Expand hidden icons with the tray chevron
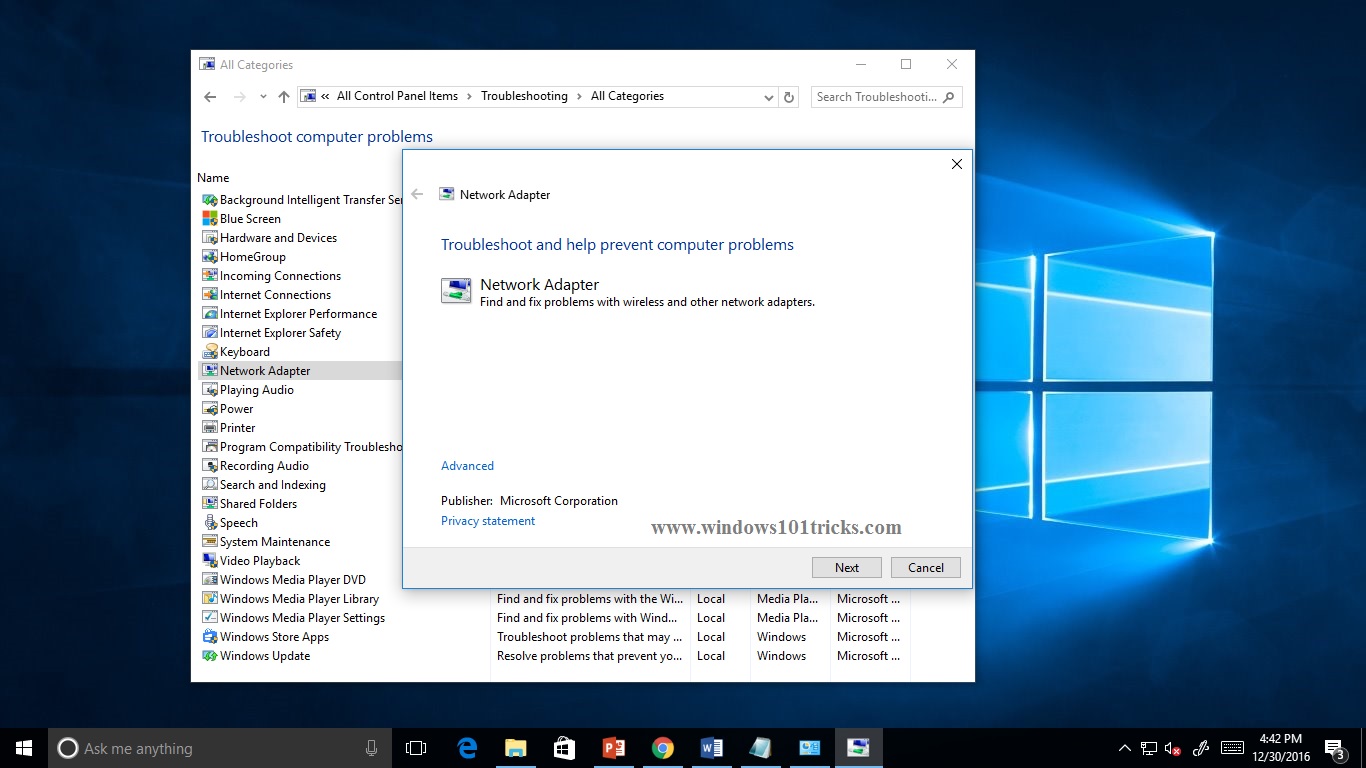The image size is (1366, 768). tap(1124, 747)
